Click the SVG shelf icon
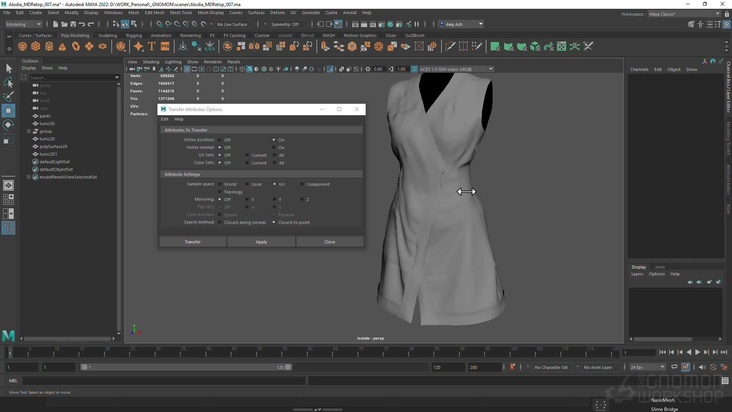Image resolution: width=732 pixels, height=412 pixels. point(165,46)
